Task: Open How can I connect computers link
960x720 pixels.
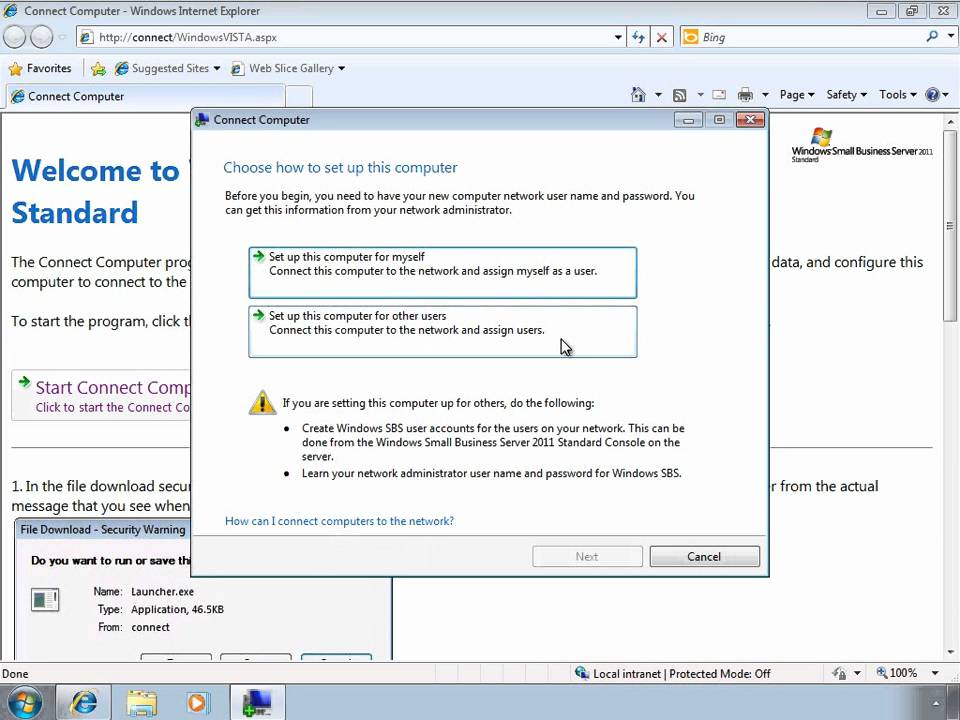Action: tap(339, 521)
